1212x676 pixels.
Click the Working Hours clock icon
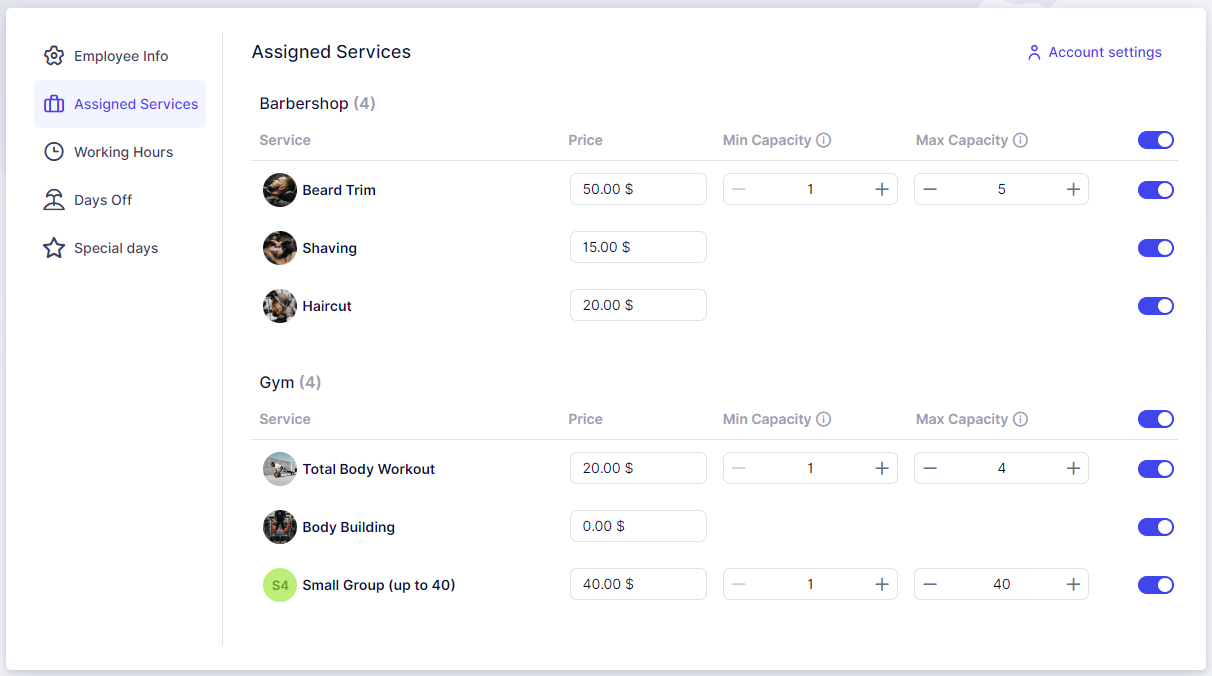(54, 152)
